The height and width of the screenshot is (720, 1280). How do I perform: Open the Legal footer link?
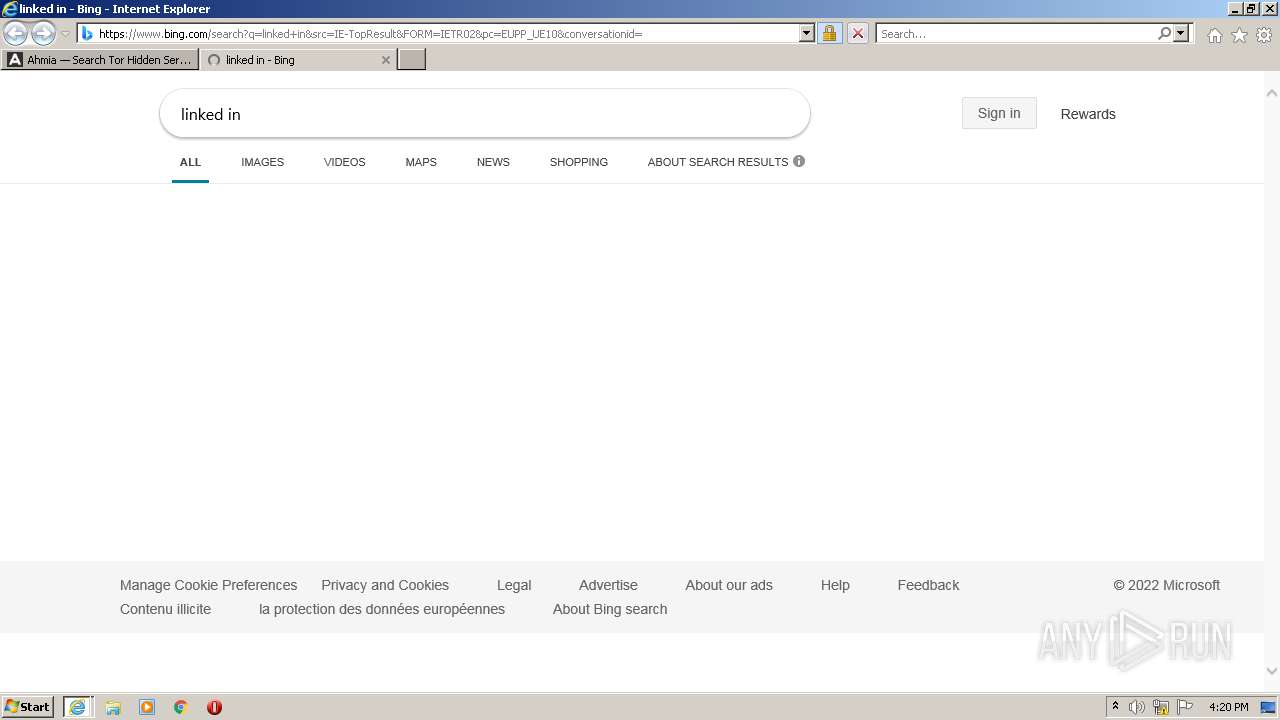point(514,585)
